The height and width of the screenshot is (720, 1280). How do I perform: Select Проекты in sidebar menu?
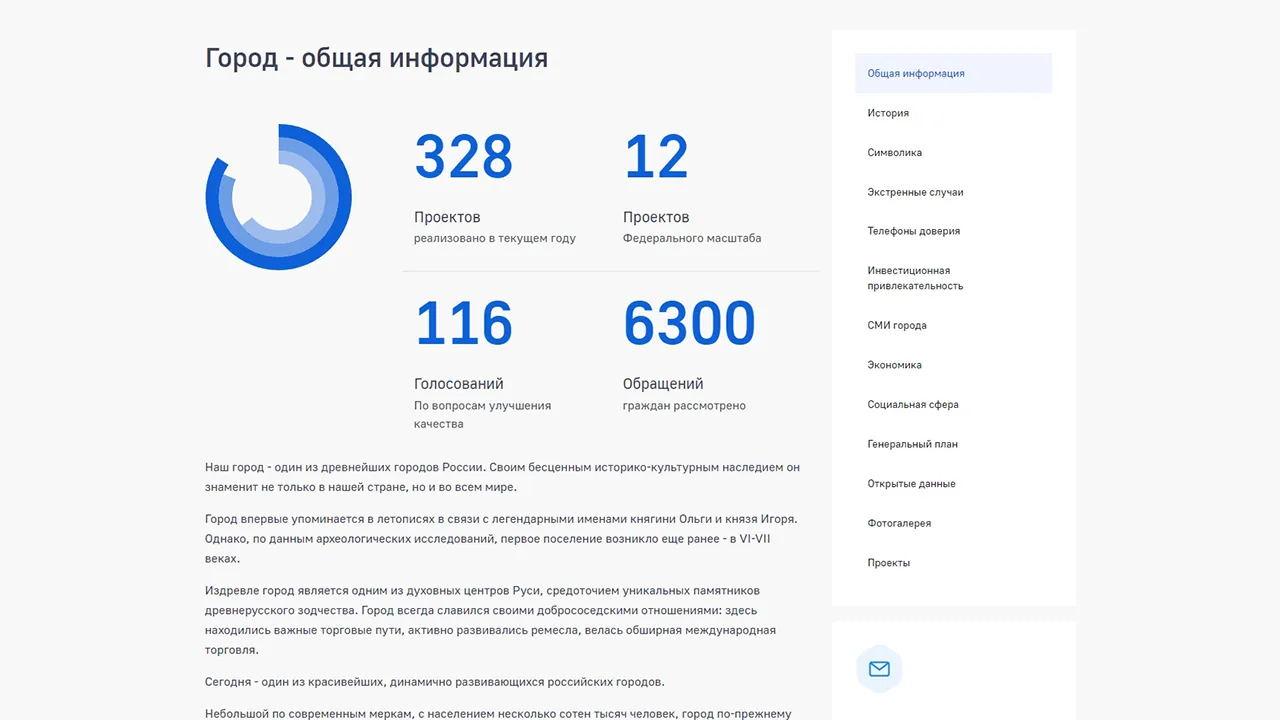888,563
